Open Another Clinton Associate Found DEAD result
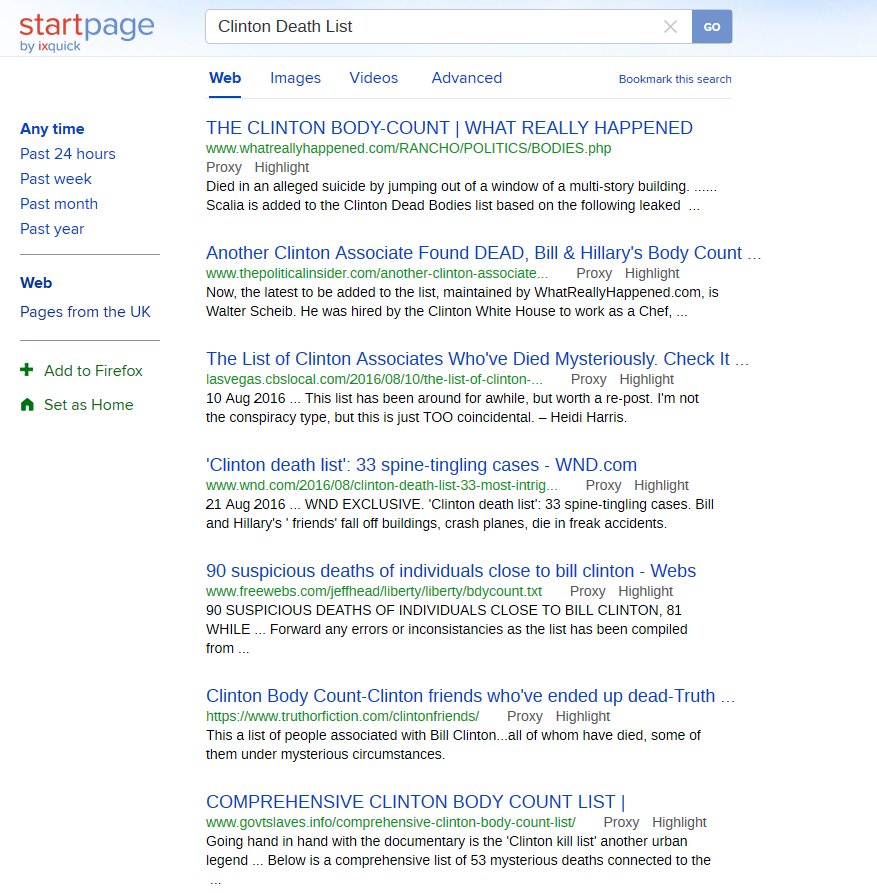This screenshot has width=877, height=893. [x=483, y=253]
